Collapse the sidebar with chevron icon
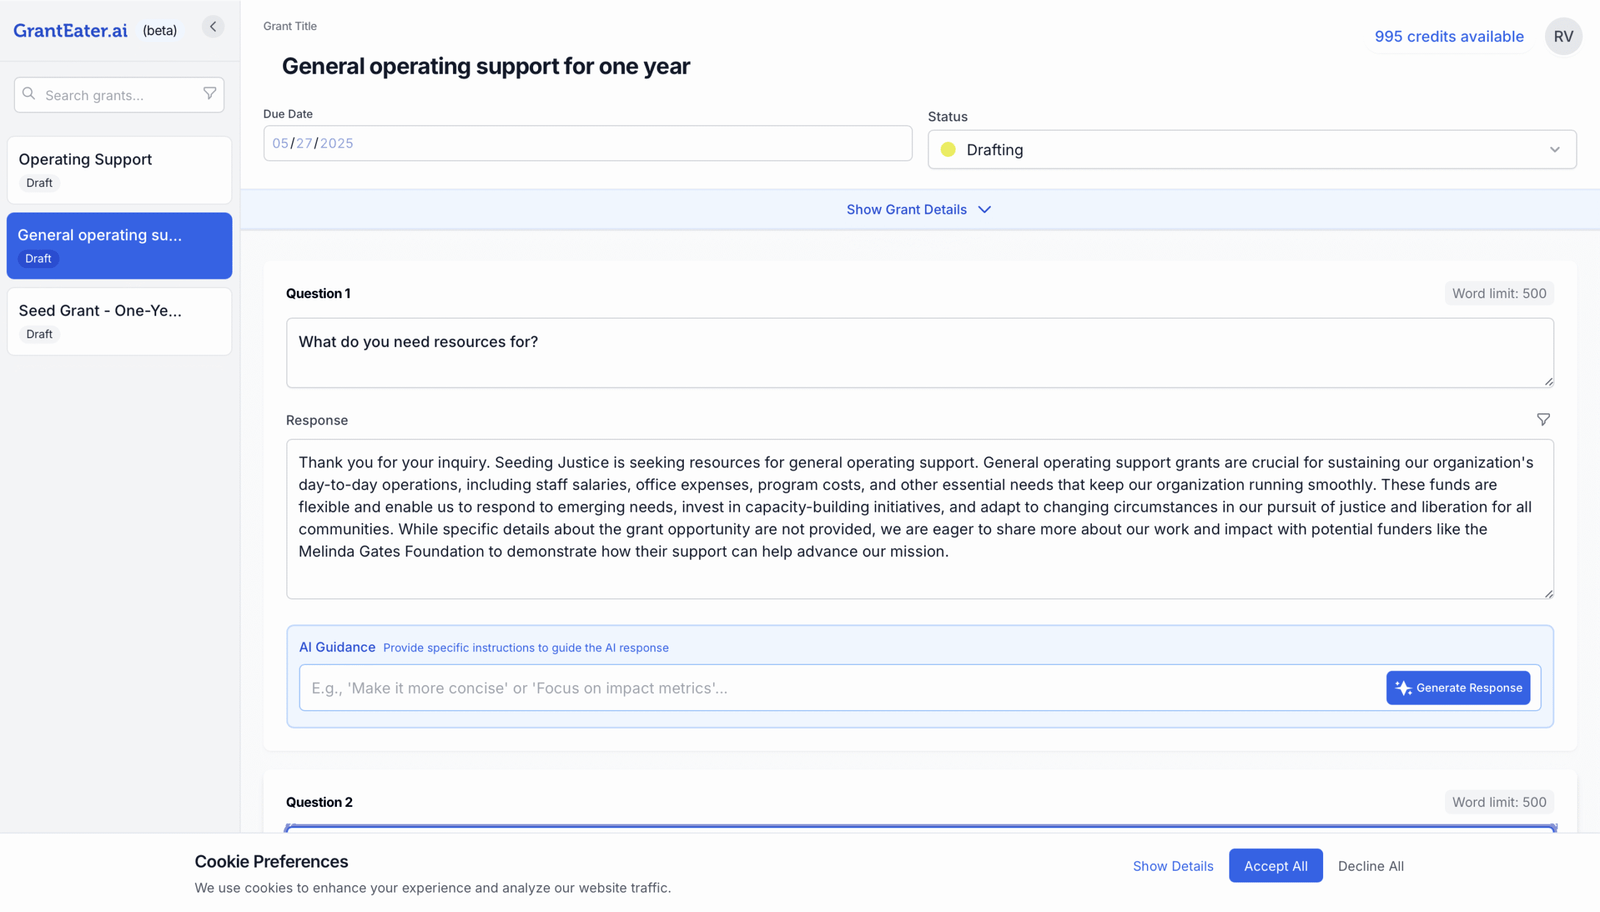Screen dimensions: 1600x912 213,27
